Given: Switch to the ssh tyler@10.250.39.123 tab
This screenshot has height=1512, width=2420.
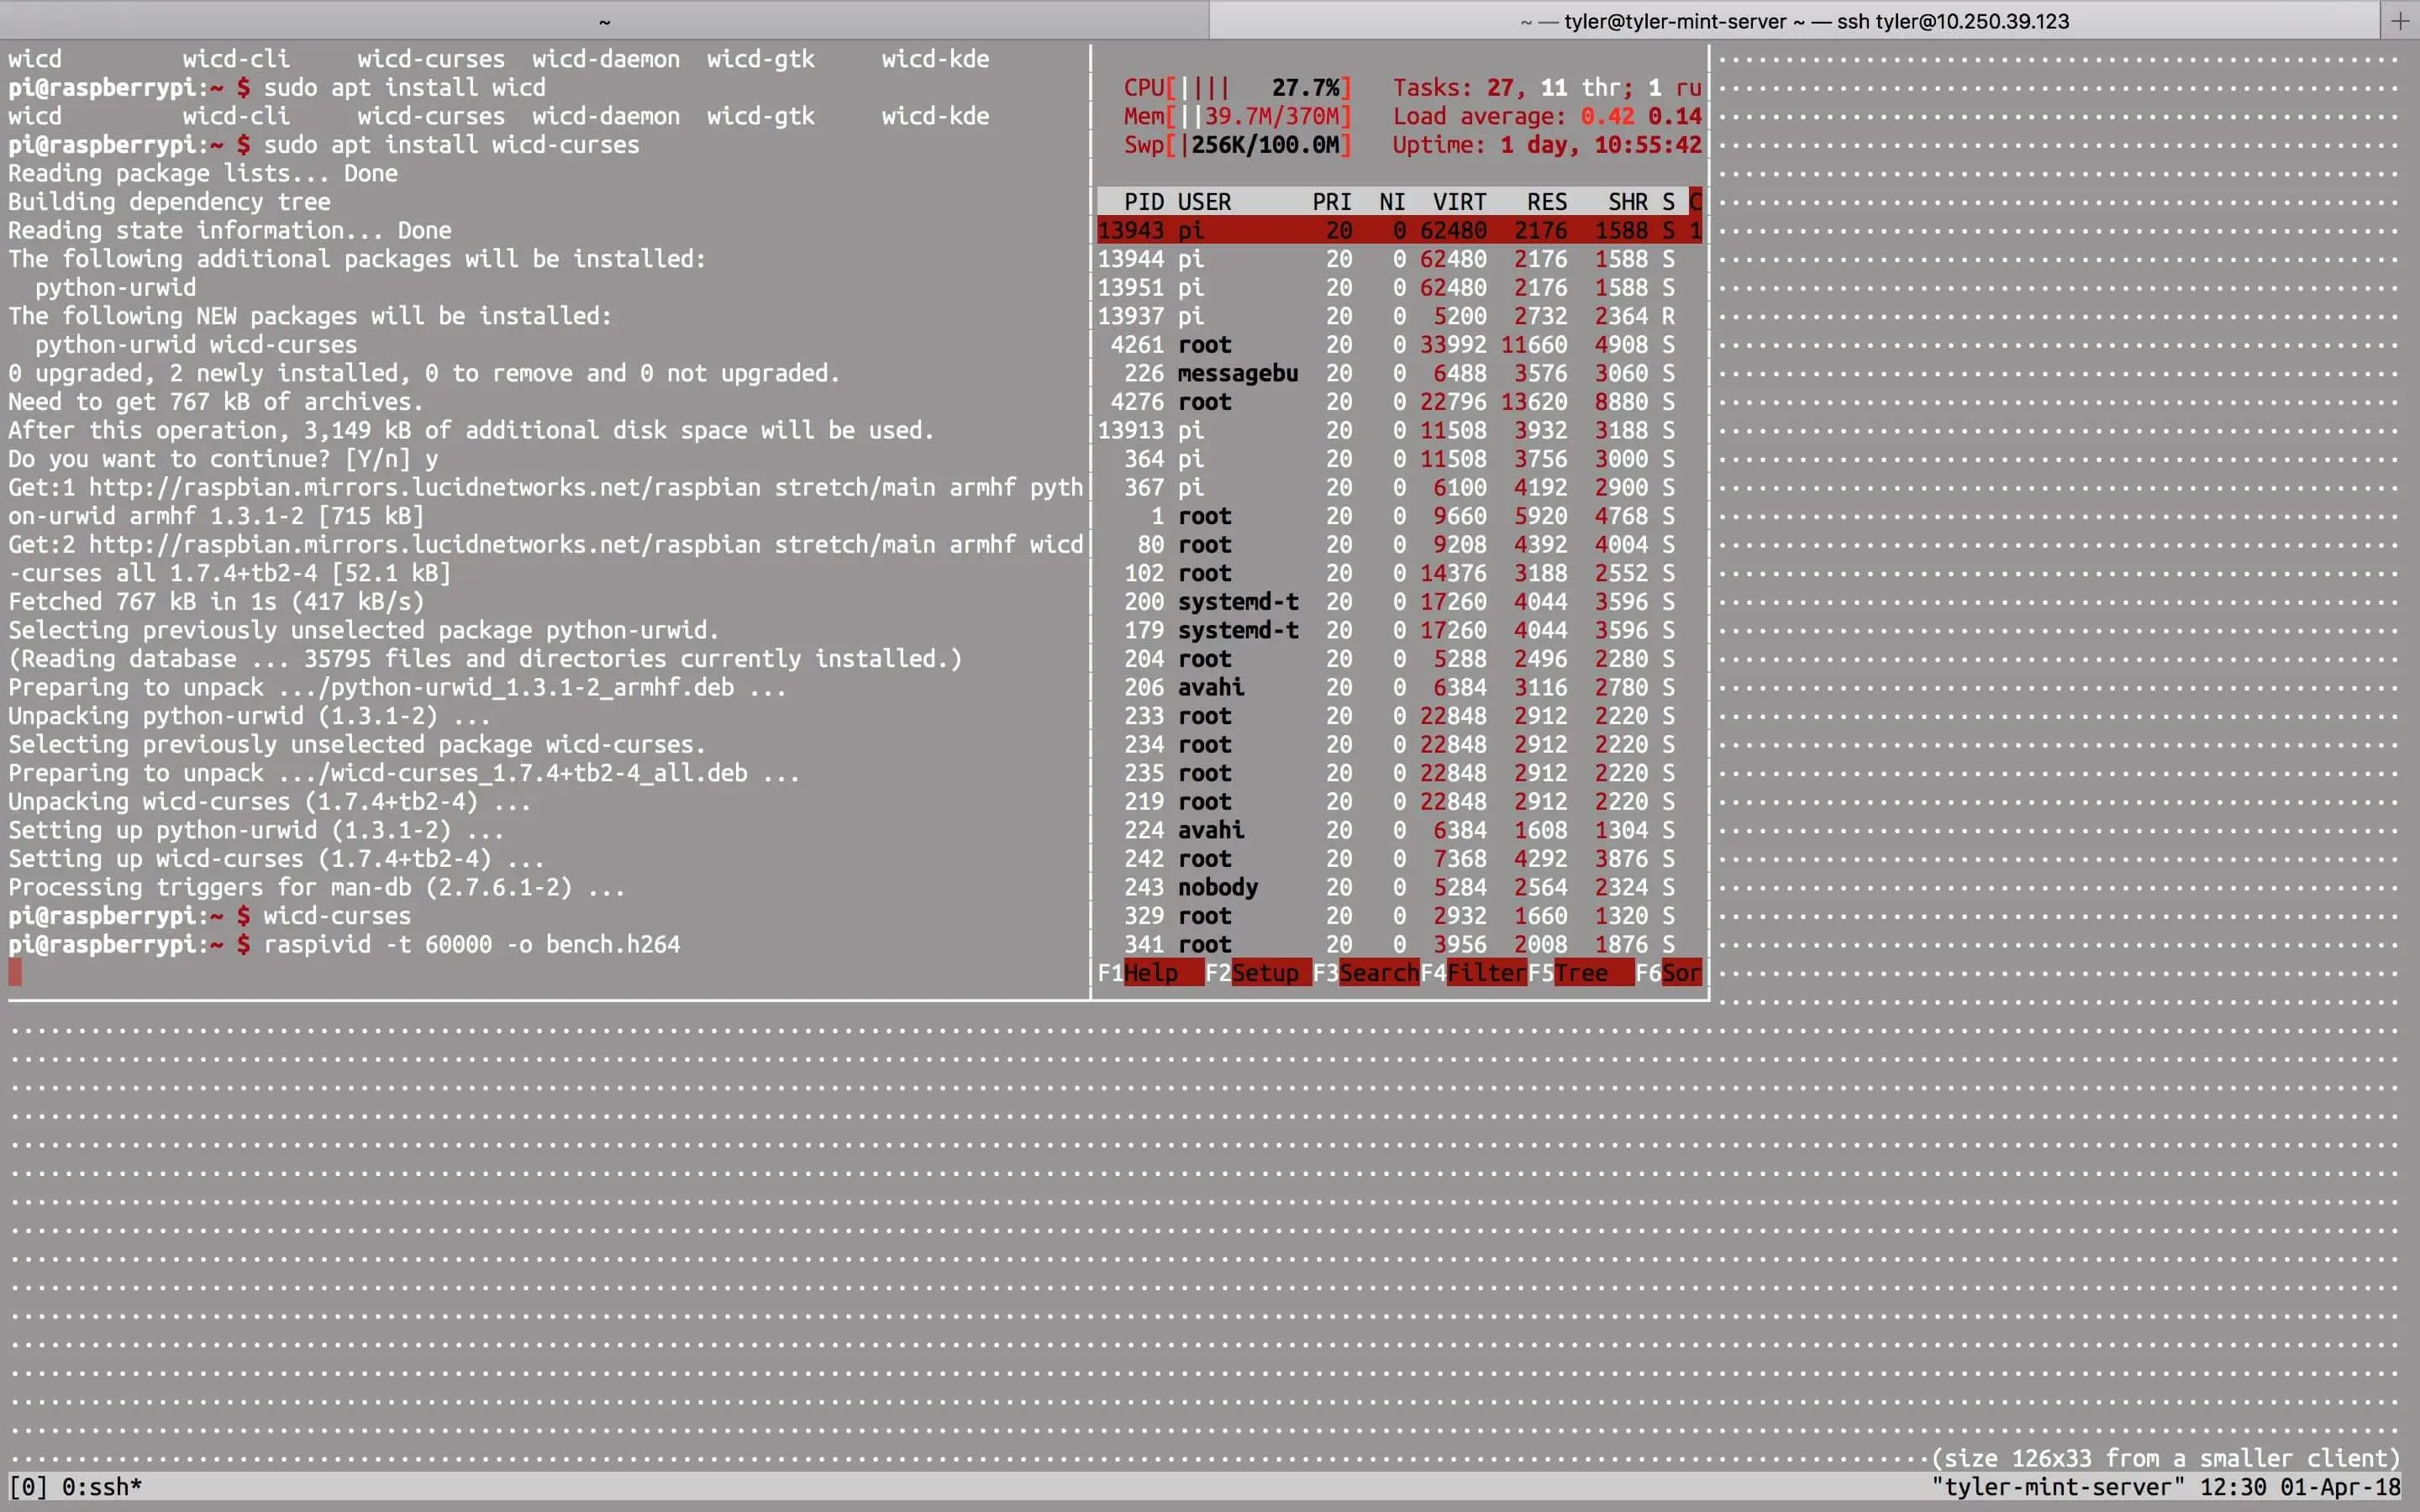Looking at the screenshot, I should (x=1794, y=20).
